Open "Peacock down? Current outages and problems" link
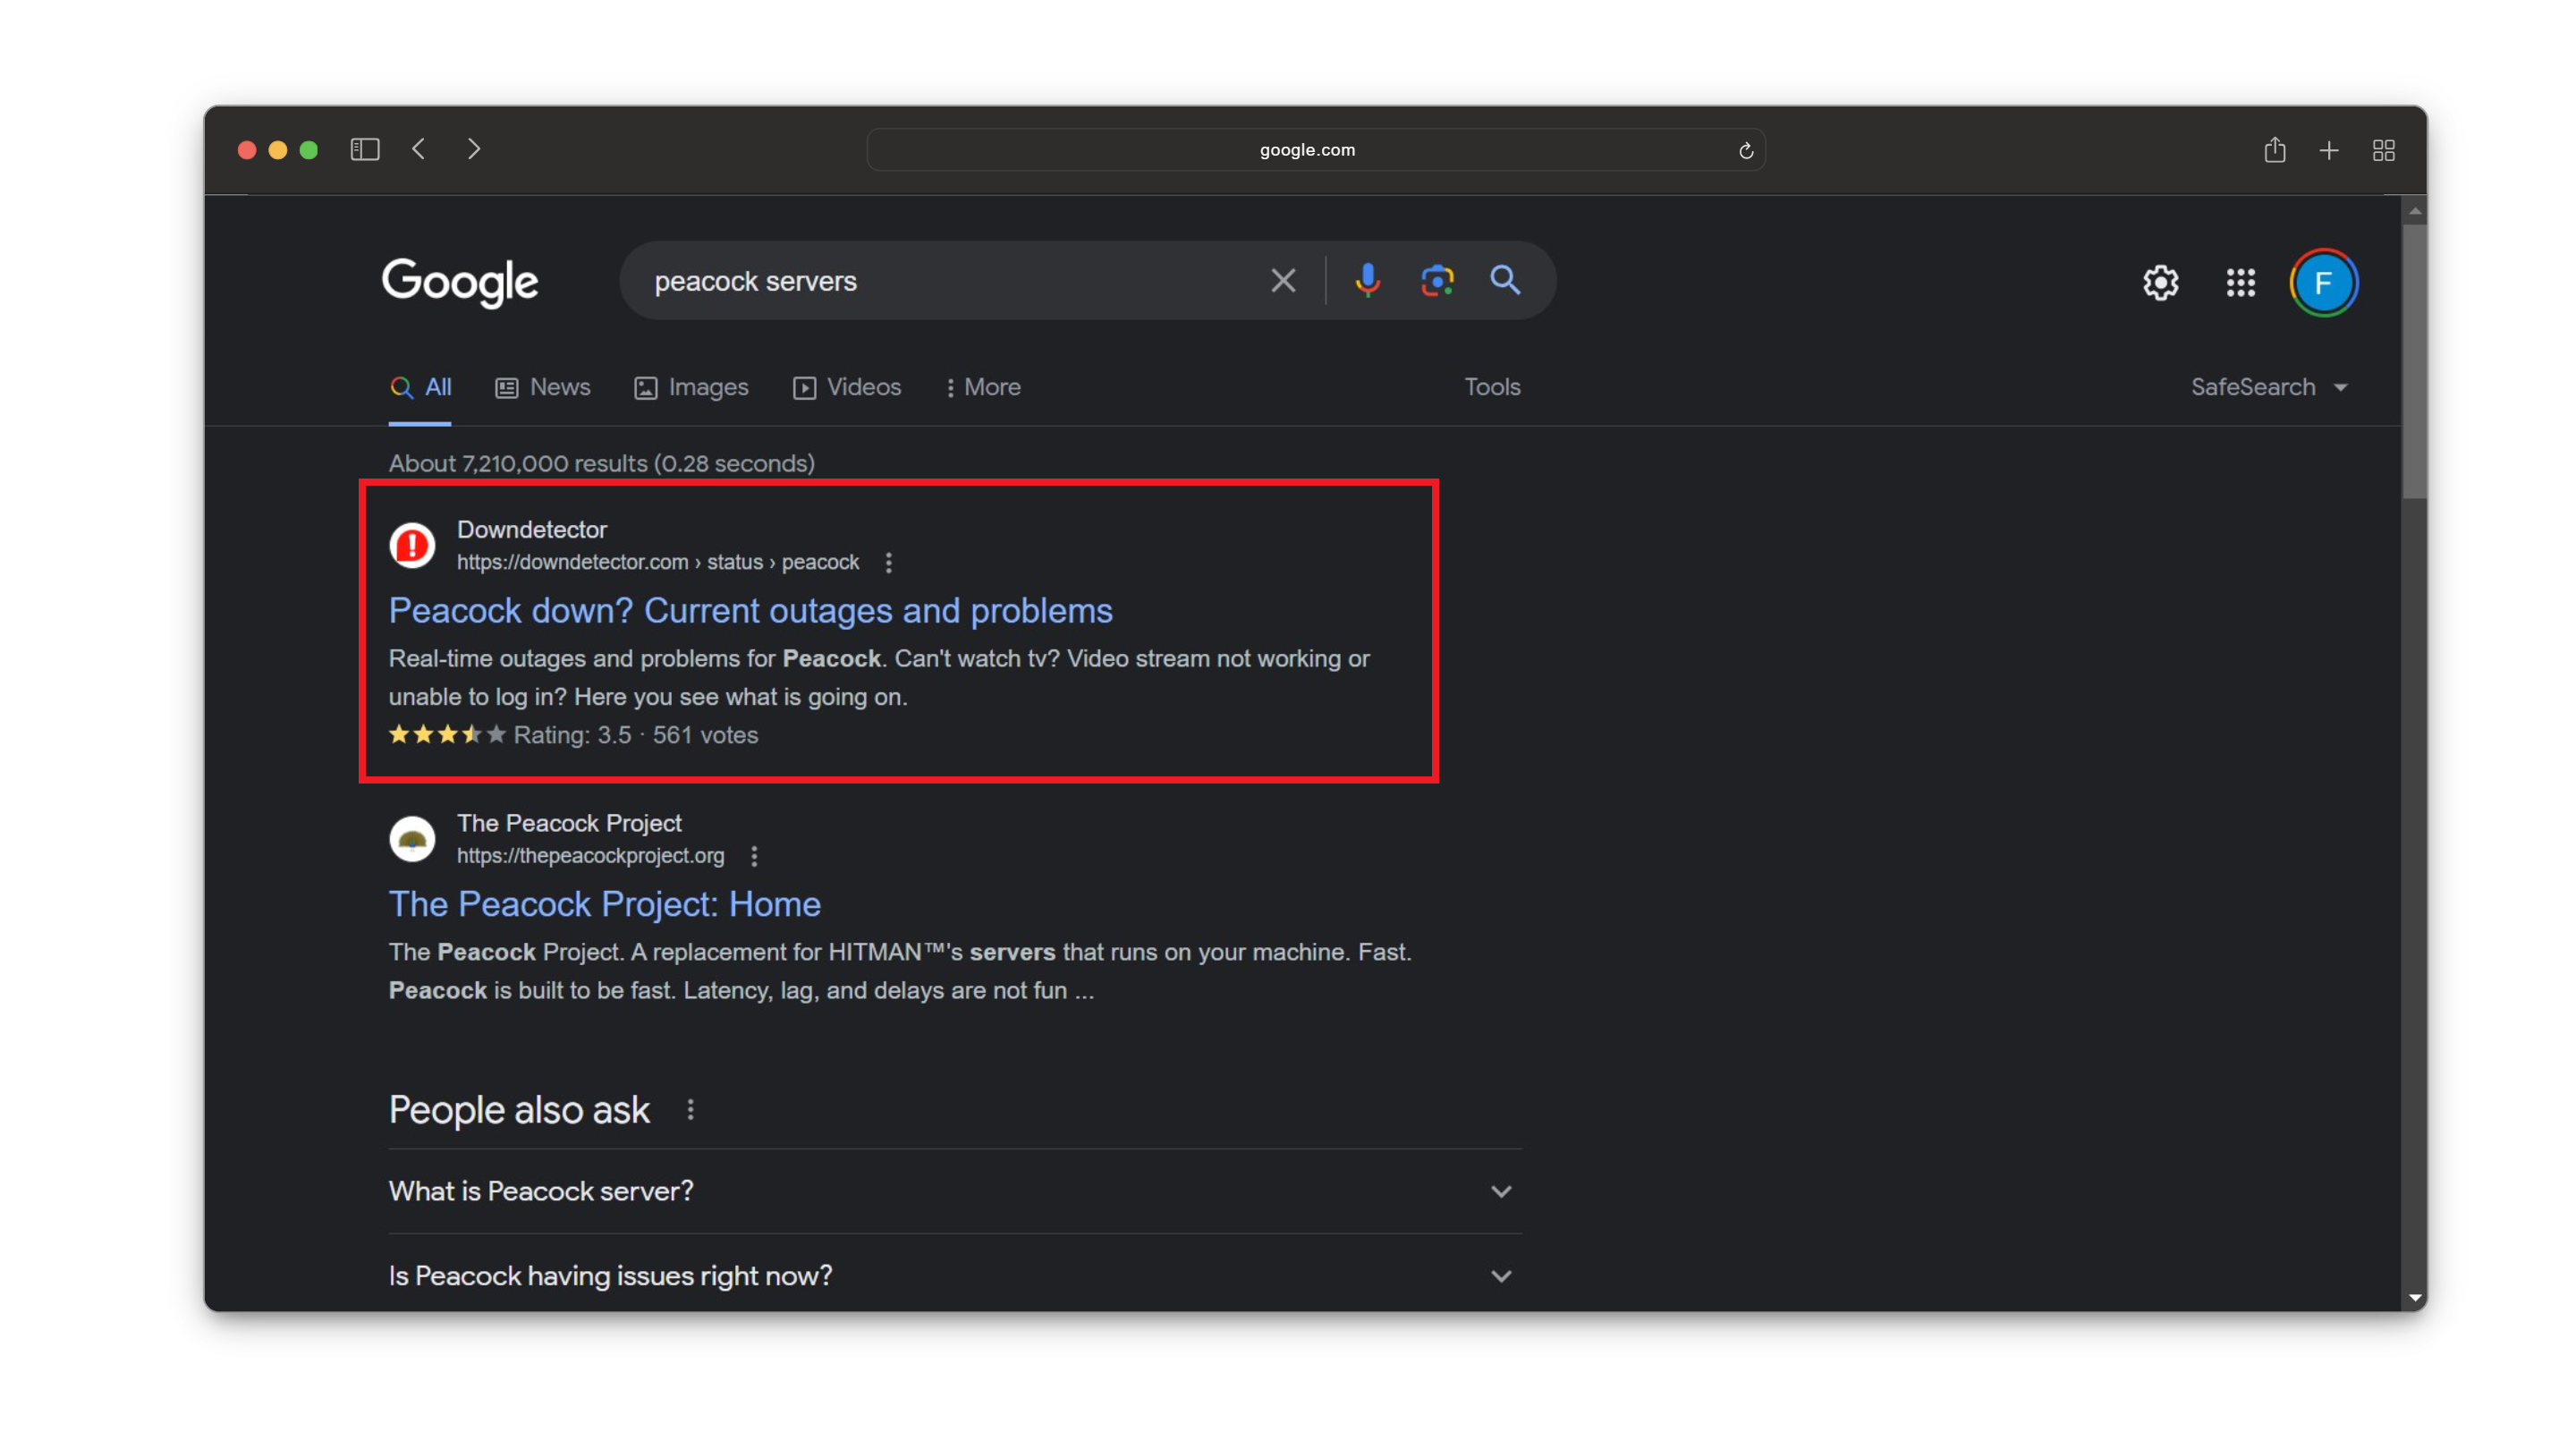The image size is (2576, 1449). tap(750, 611)
